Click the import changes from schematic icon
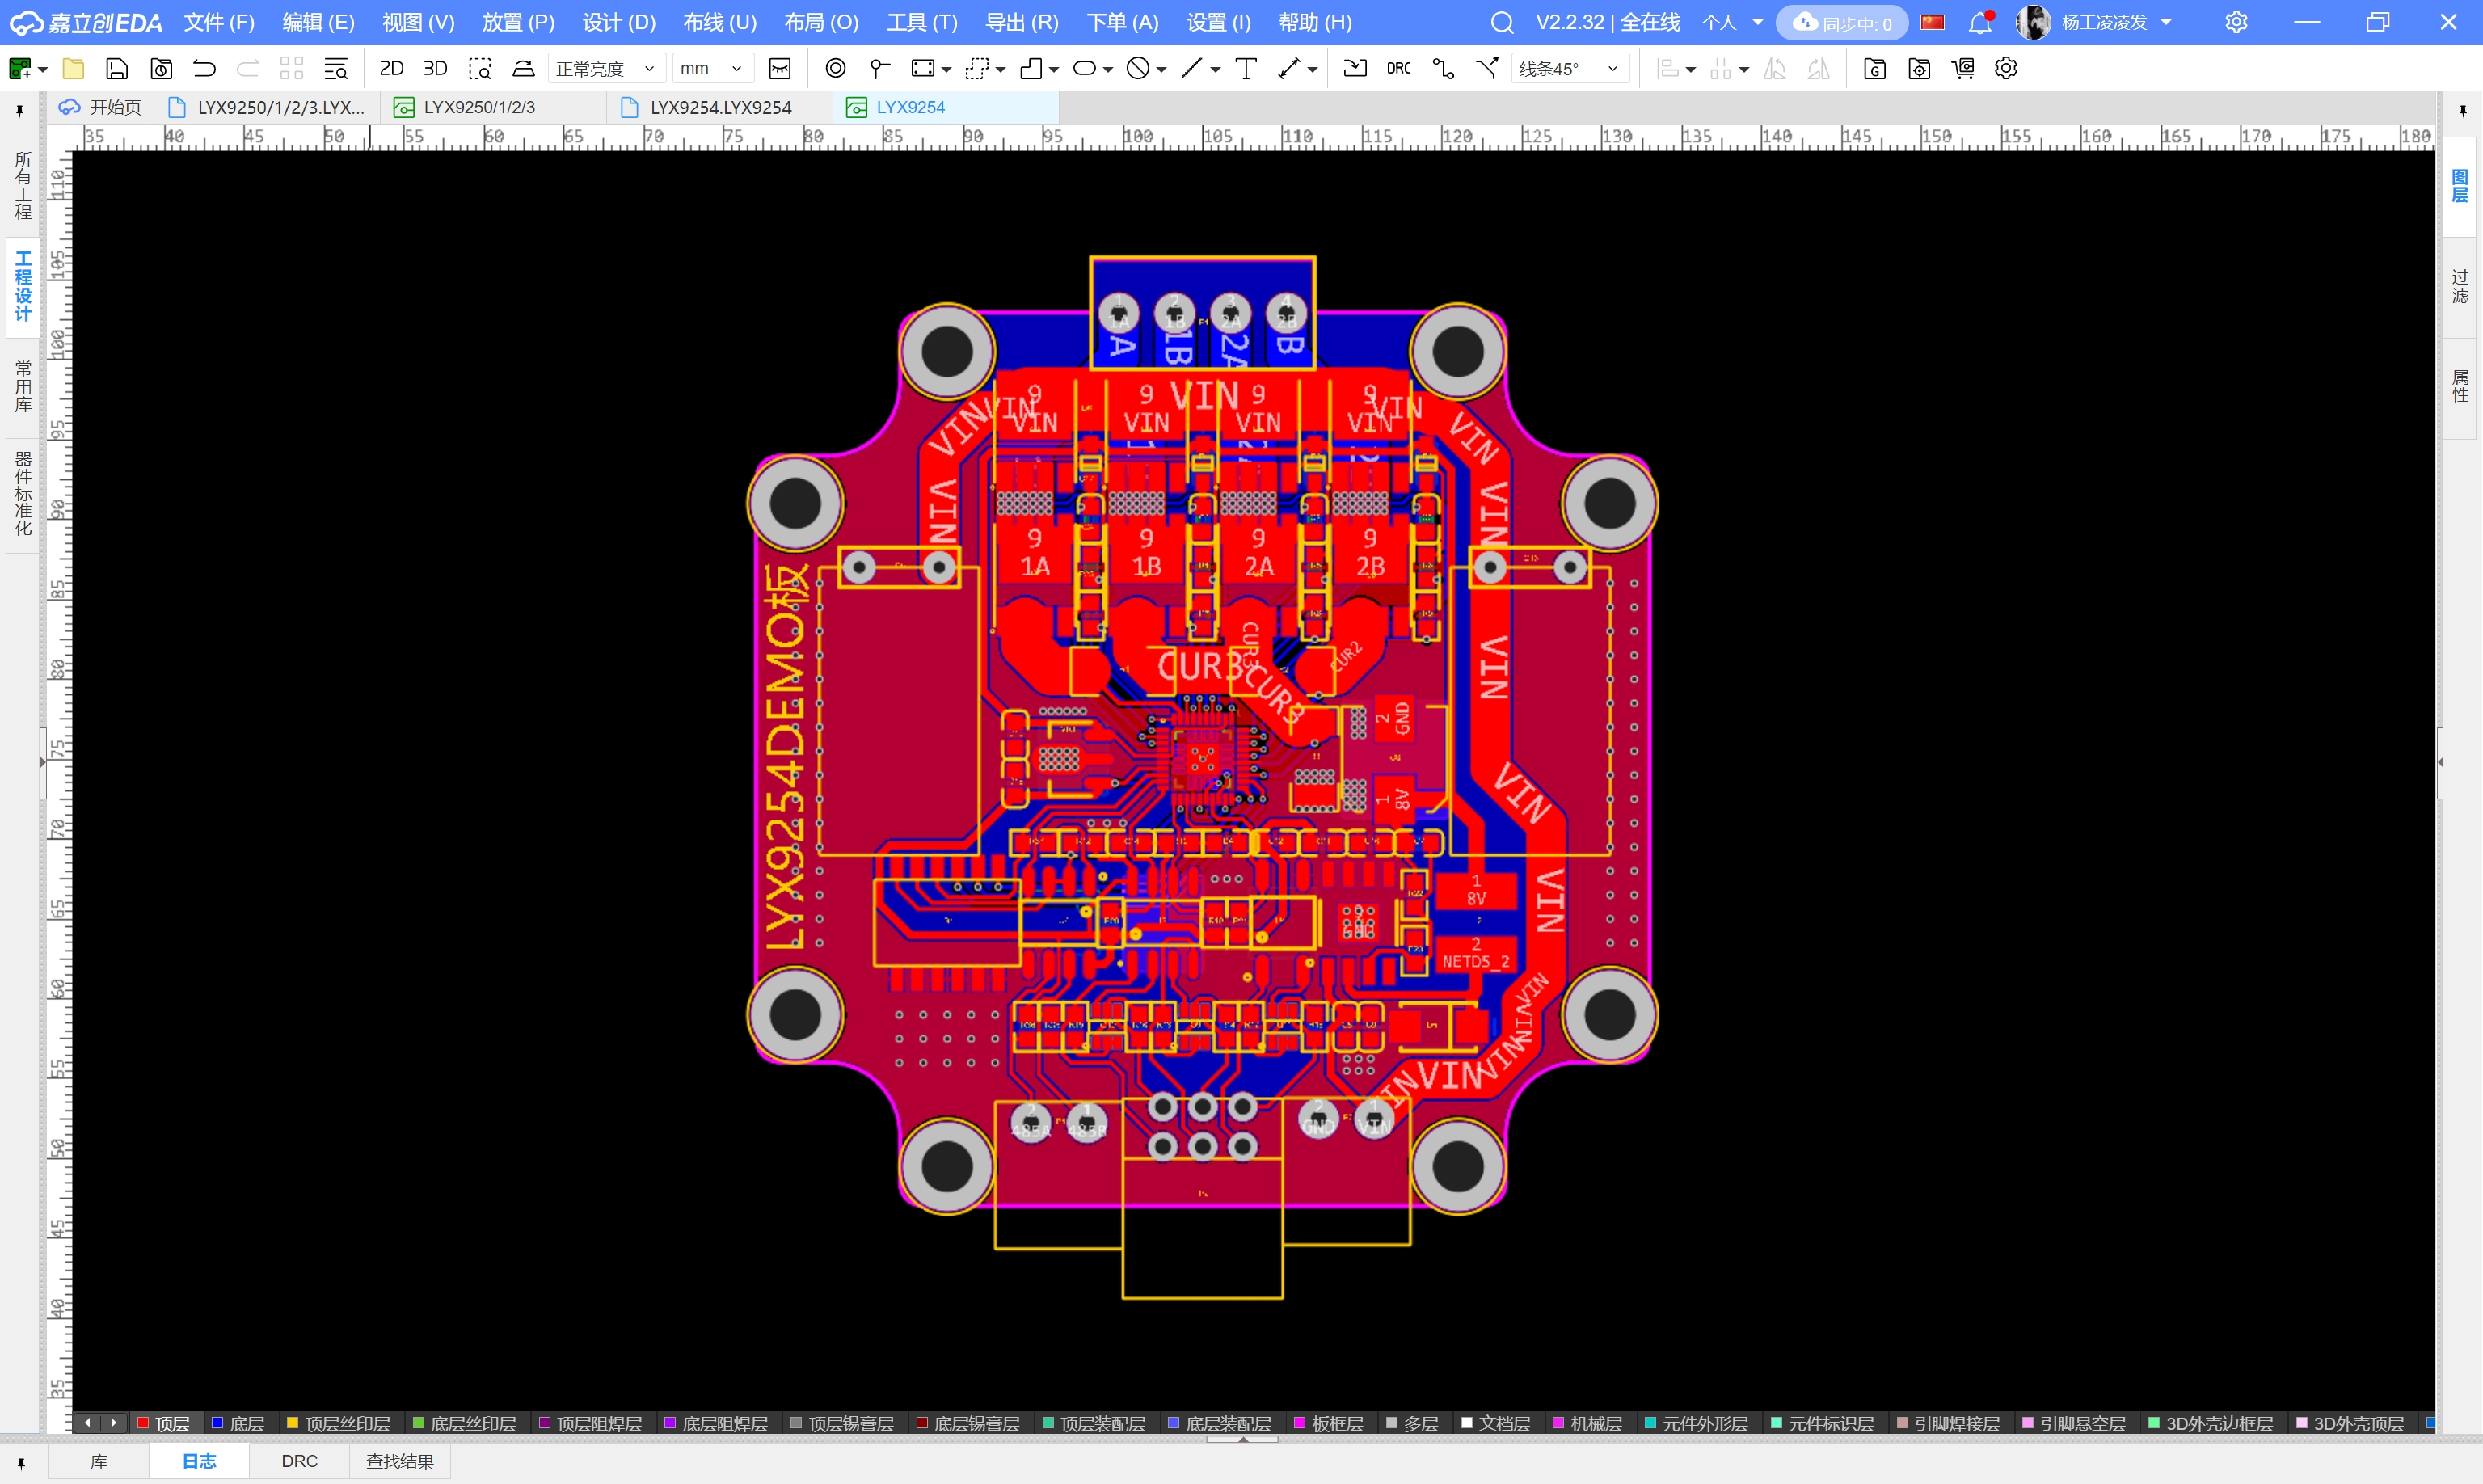 (x=1355, y=68)
